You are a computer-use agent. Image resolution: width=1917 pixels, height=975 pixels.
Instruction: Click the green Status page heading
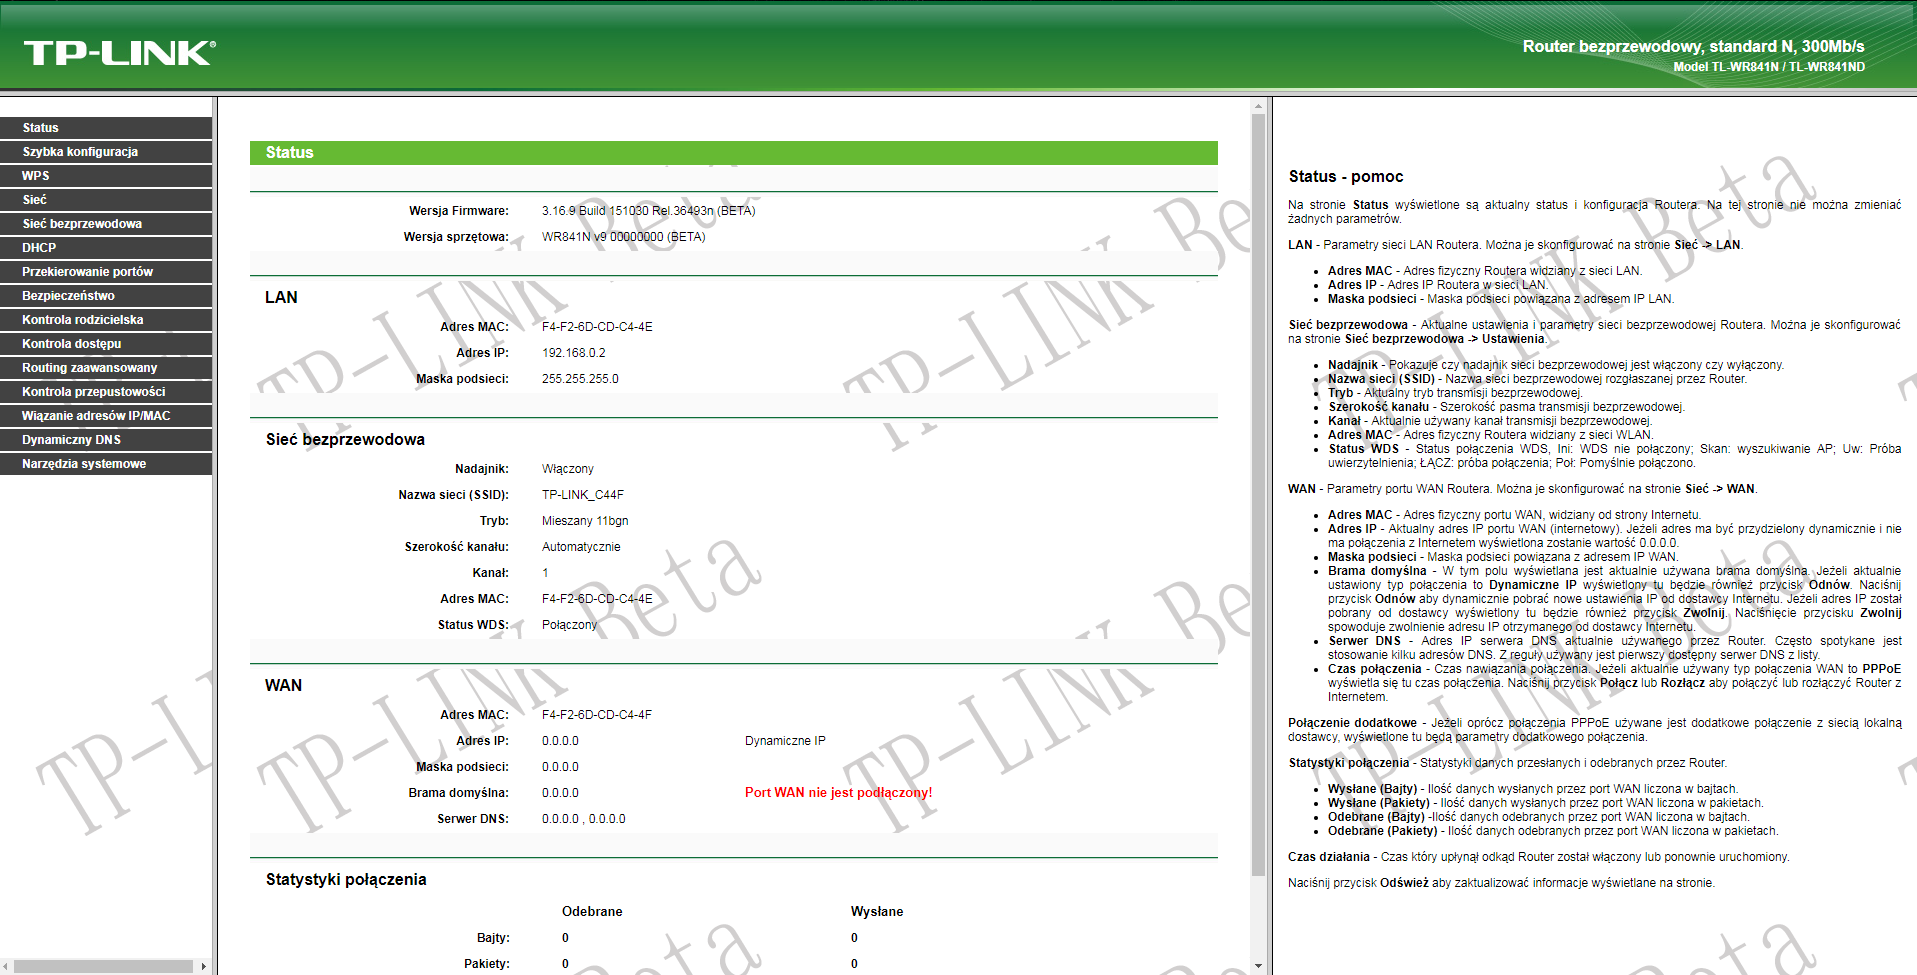734,153
